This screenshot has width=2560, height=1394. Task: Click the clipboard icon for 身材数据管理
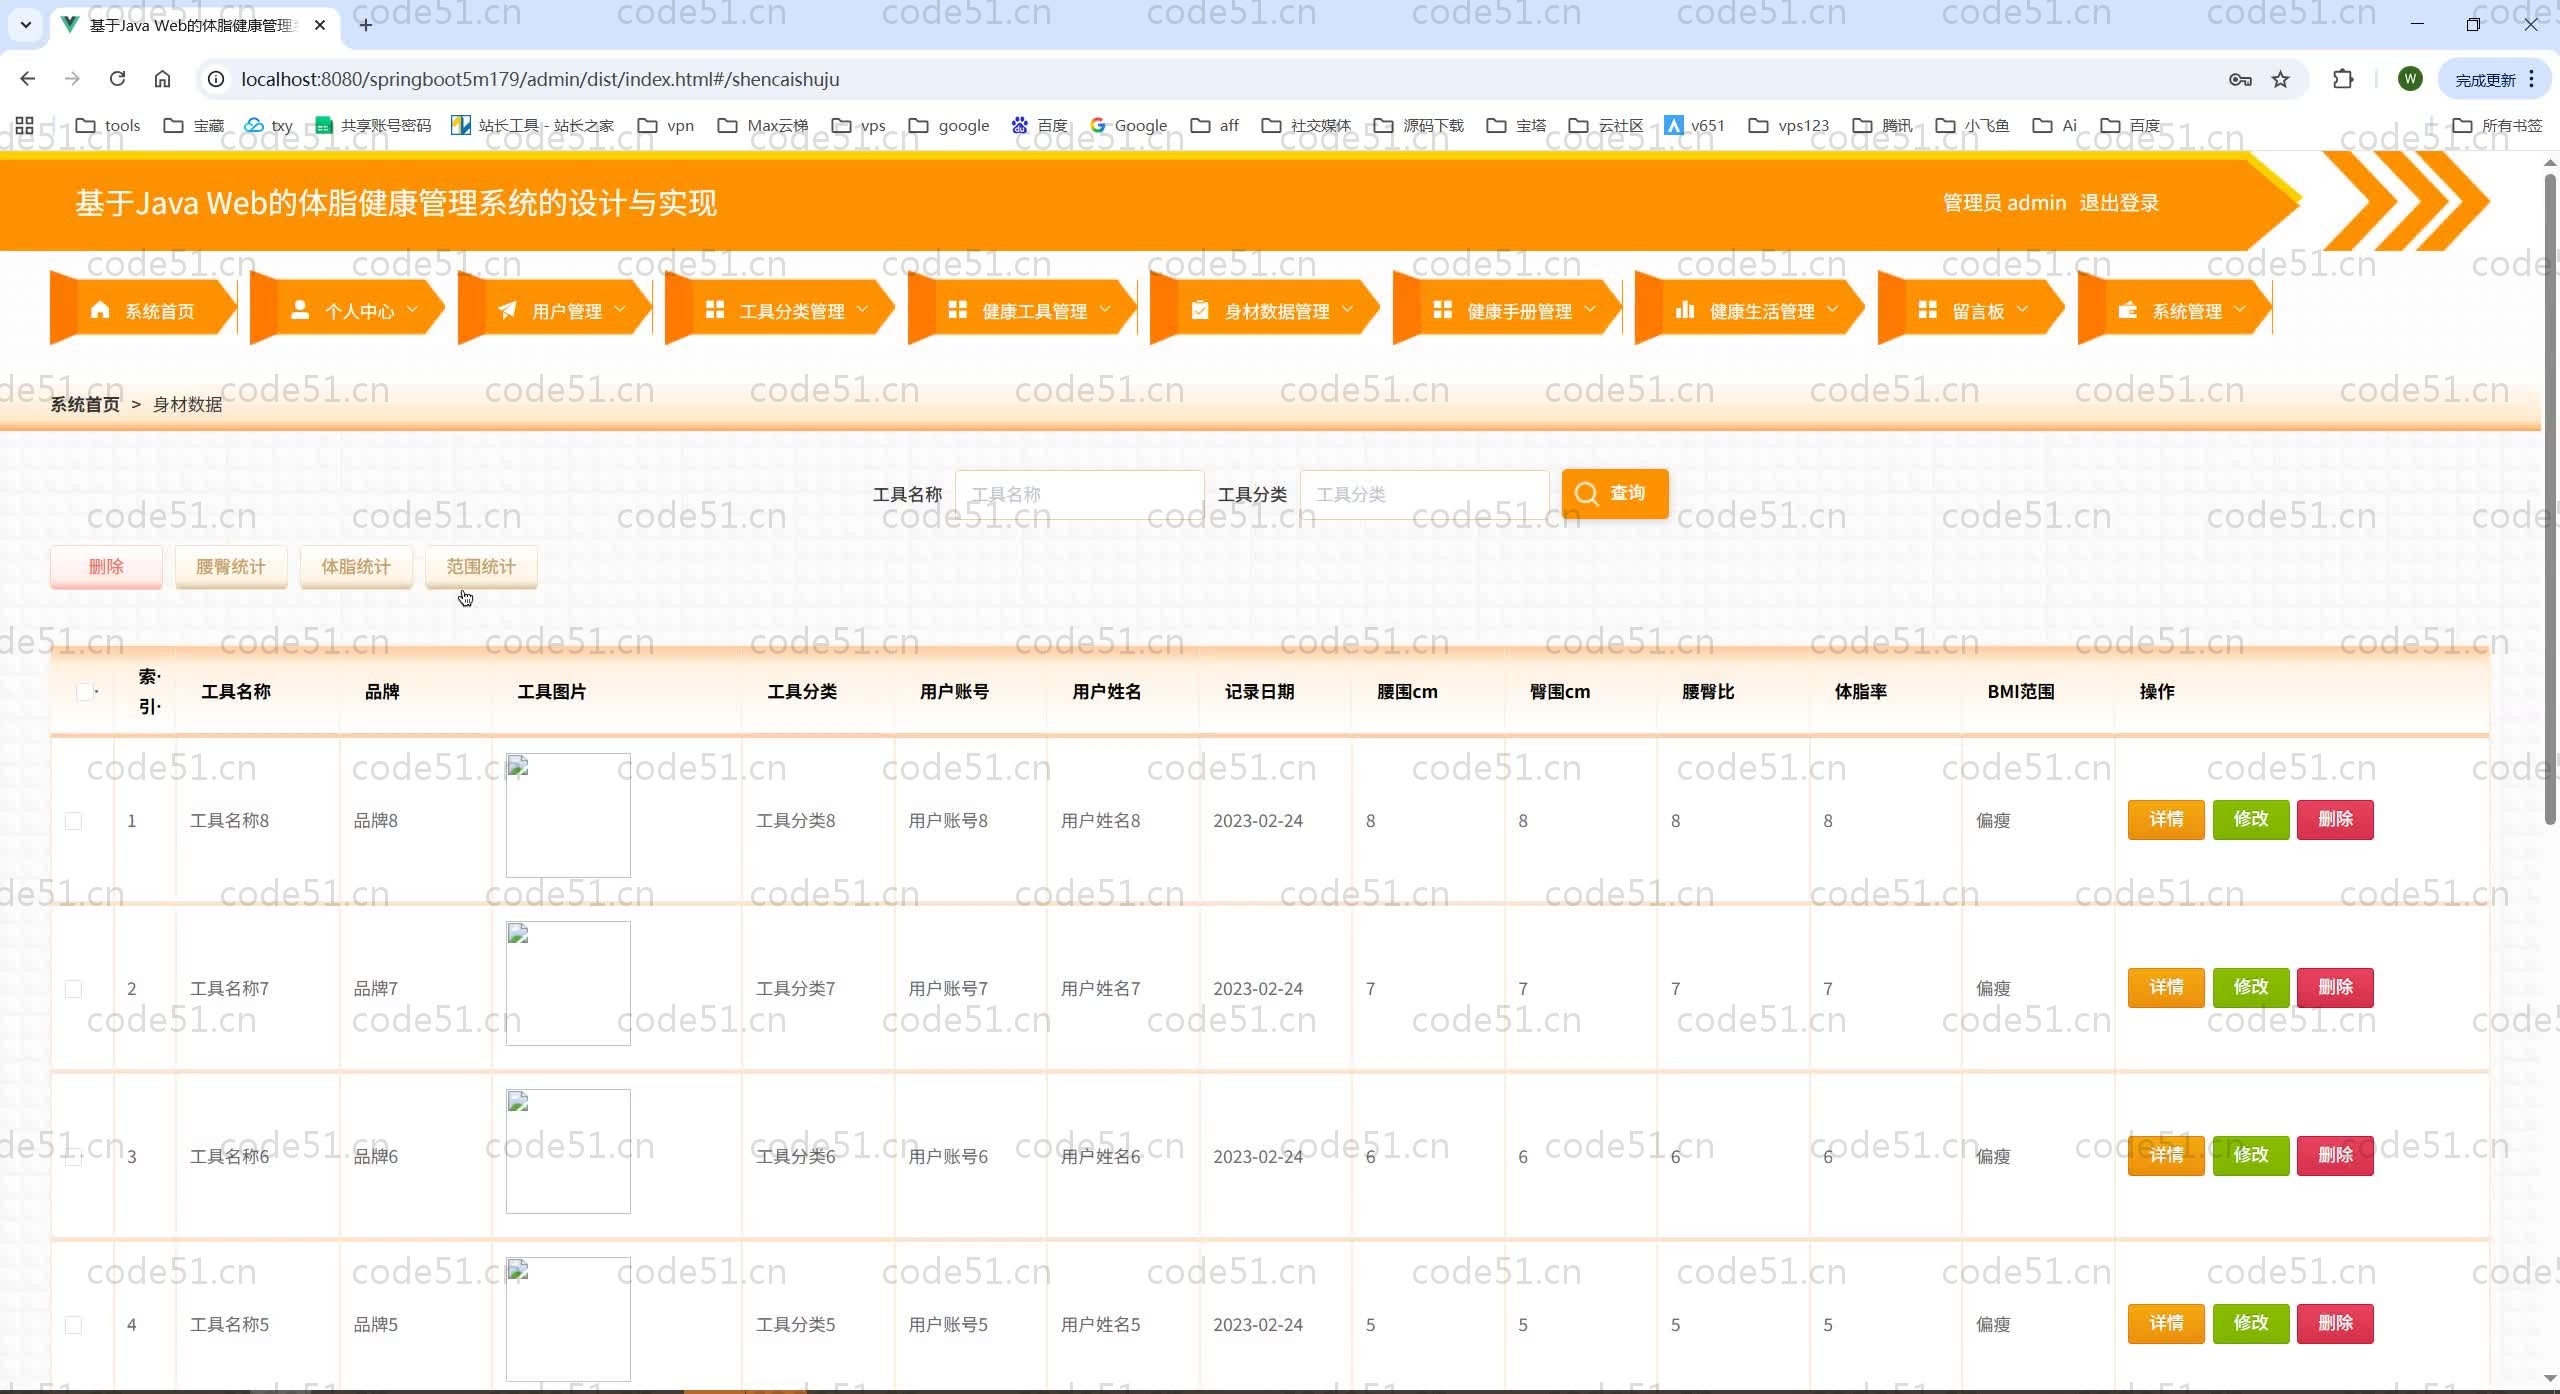(x=1200, y=310)
